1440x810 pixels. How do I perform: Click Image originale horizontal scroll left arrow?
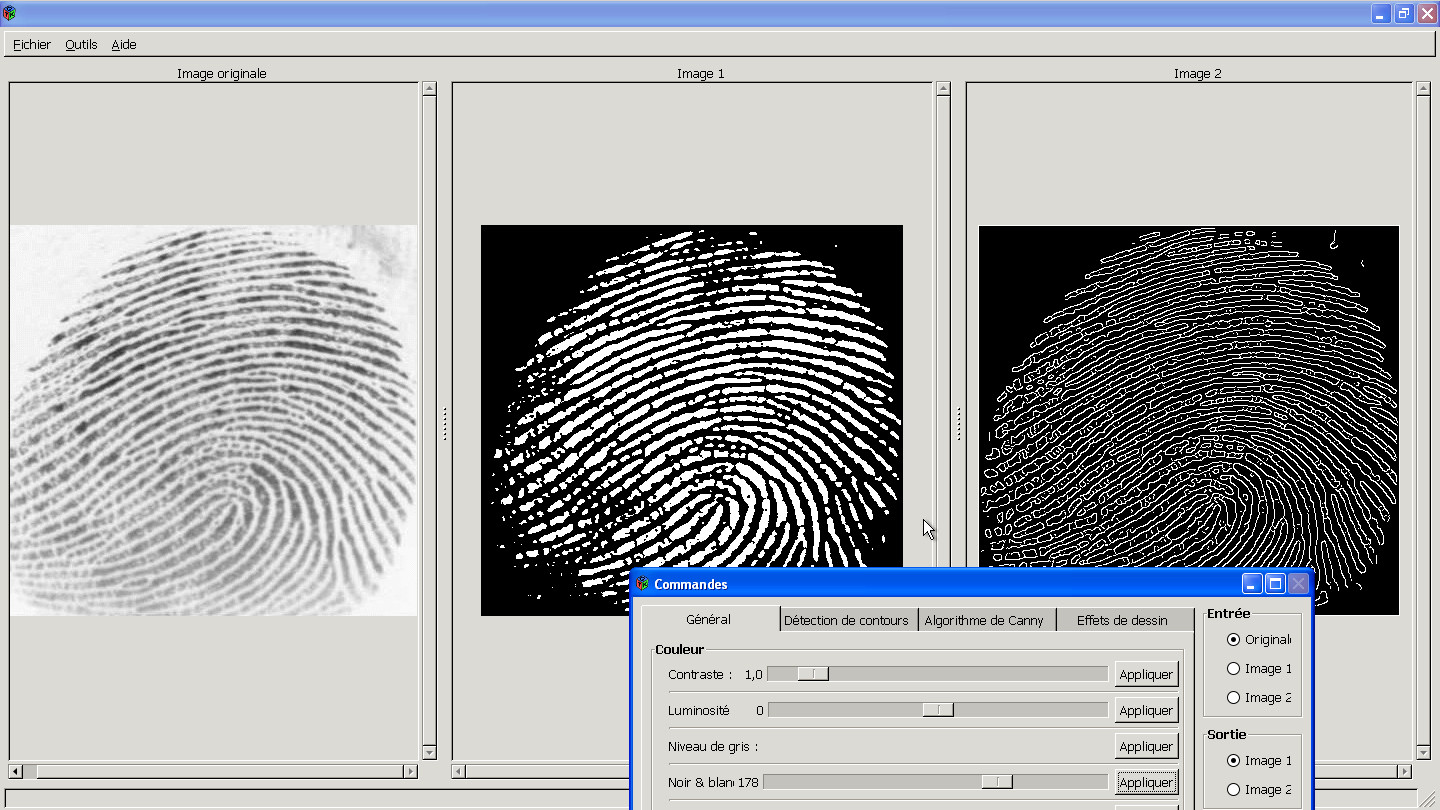(x=15, y=772)
